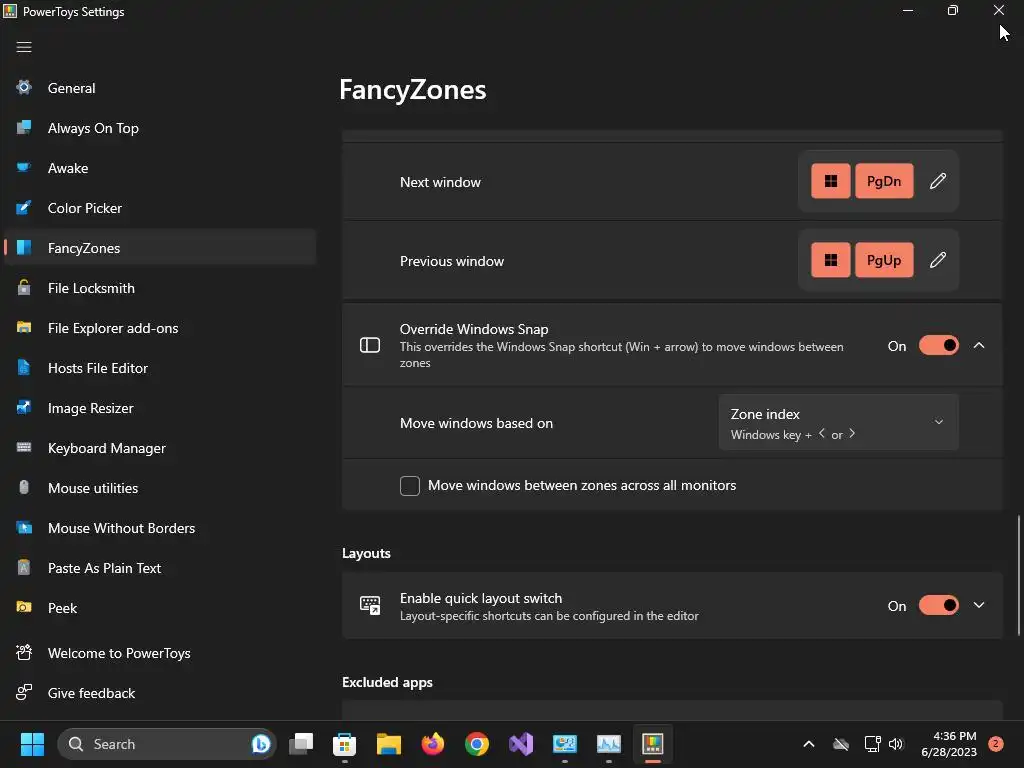Click the Give feedback icon

click(24, 692)
